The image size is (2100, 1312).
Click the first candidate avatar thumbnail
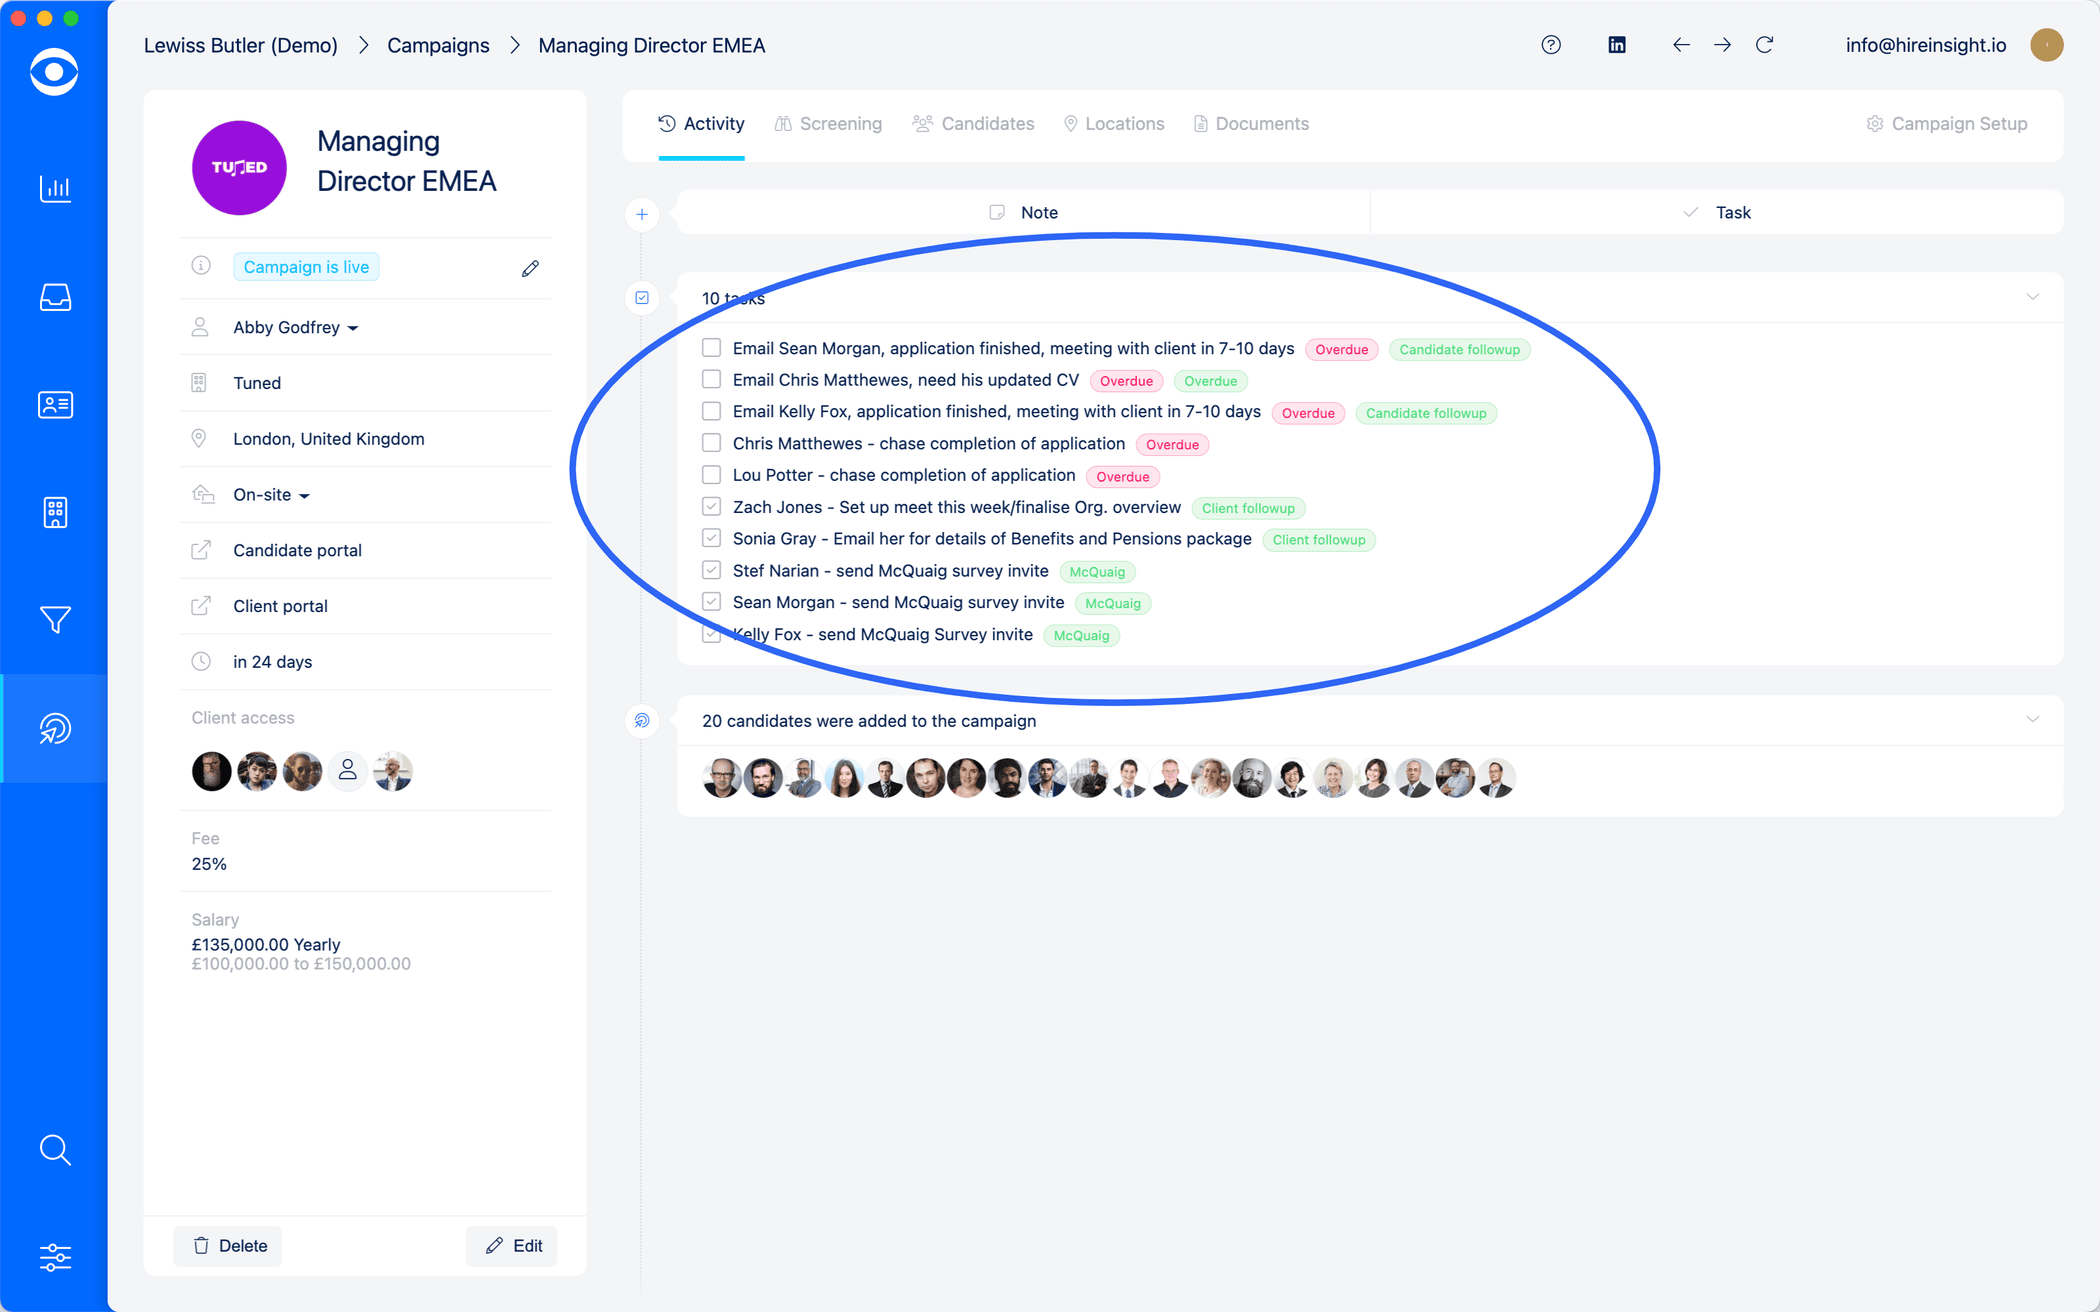tap(721, 778)
